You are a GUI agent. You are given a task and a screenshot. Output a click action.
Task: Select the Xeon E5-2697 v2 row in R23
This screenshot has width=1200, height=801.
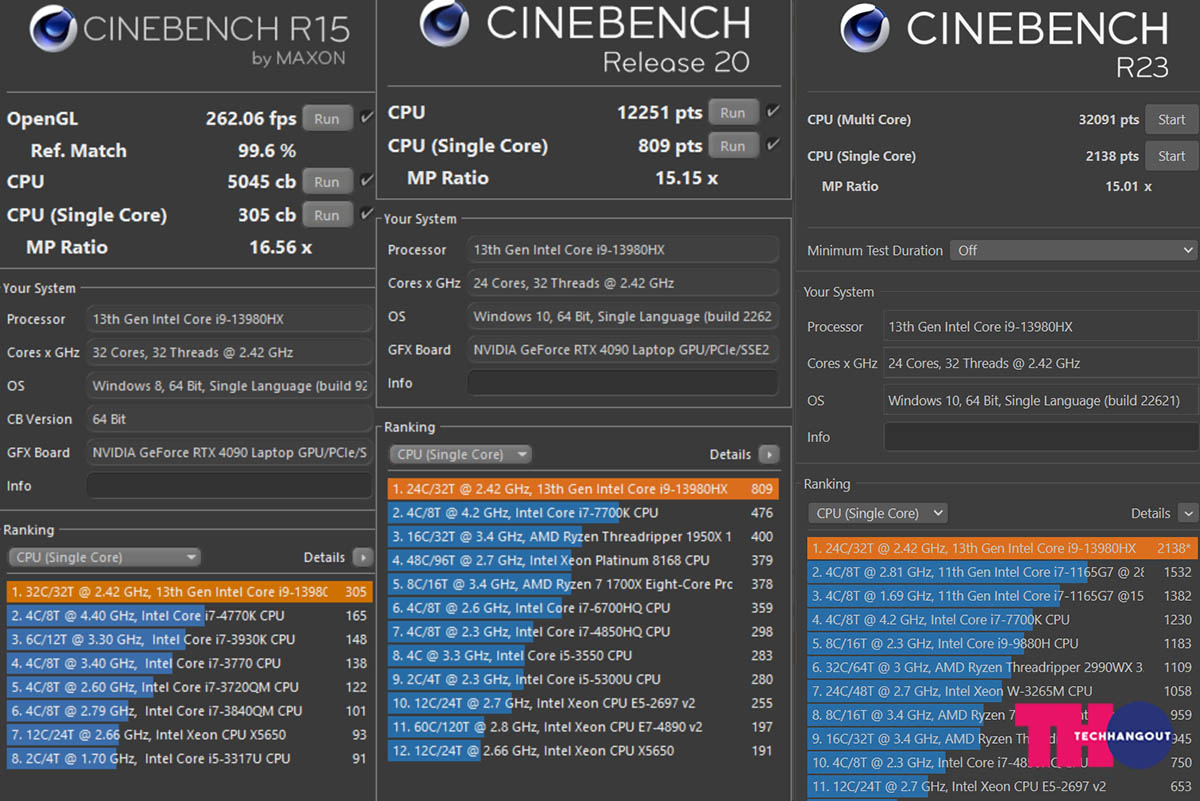point(1002,786)
